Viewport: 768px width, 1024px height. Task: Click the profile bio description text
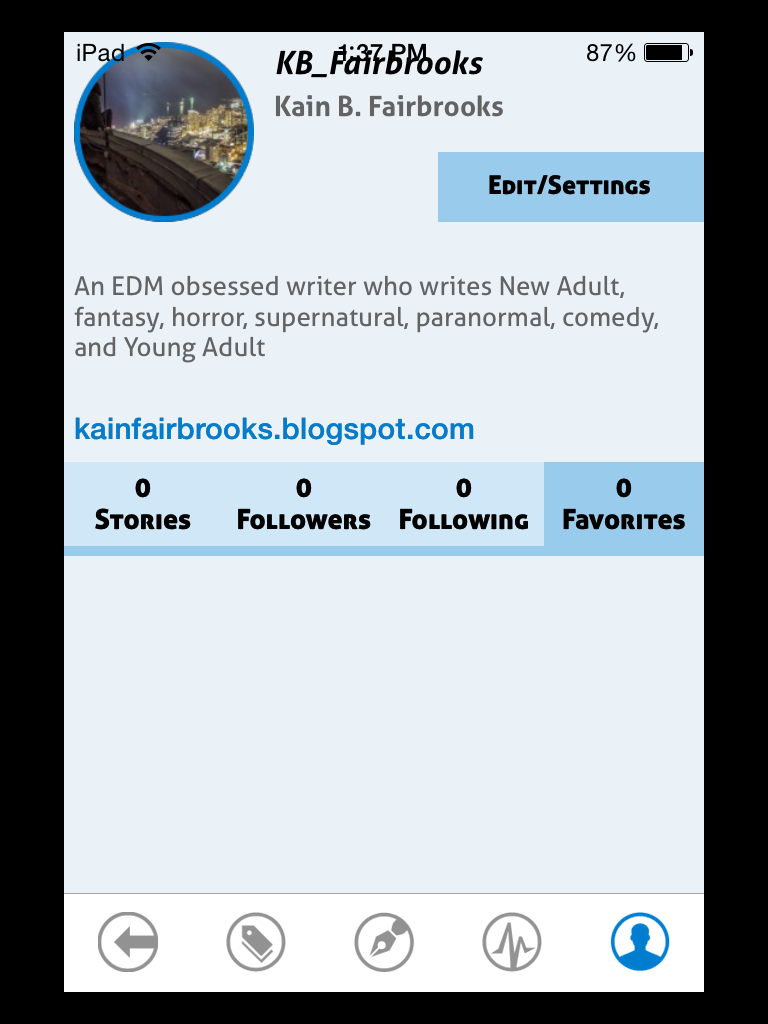[x=366, y=317]
